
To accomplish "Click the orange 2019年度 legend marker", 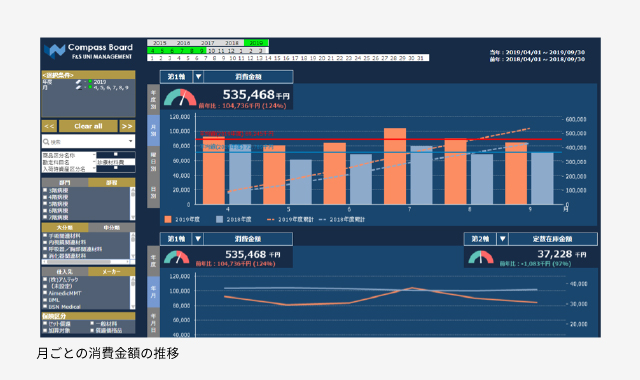I will click(168, 220).
